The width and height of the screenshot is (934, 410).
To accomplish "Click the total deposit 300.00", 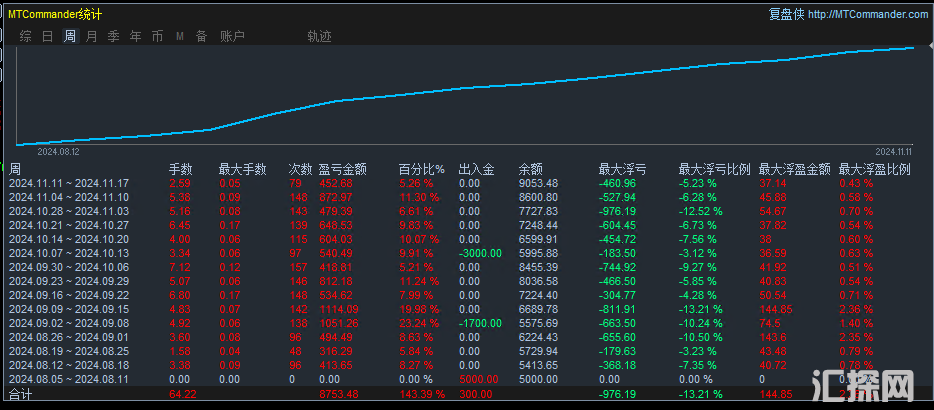I will point(476,394).
